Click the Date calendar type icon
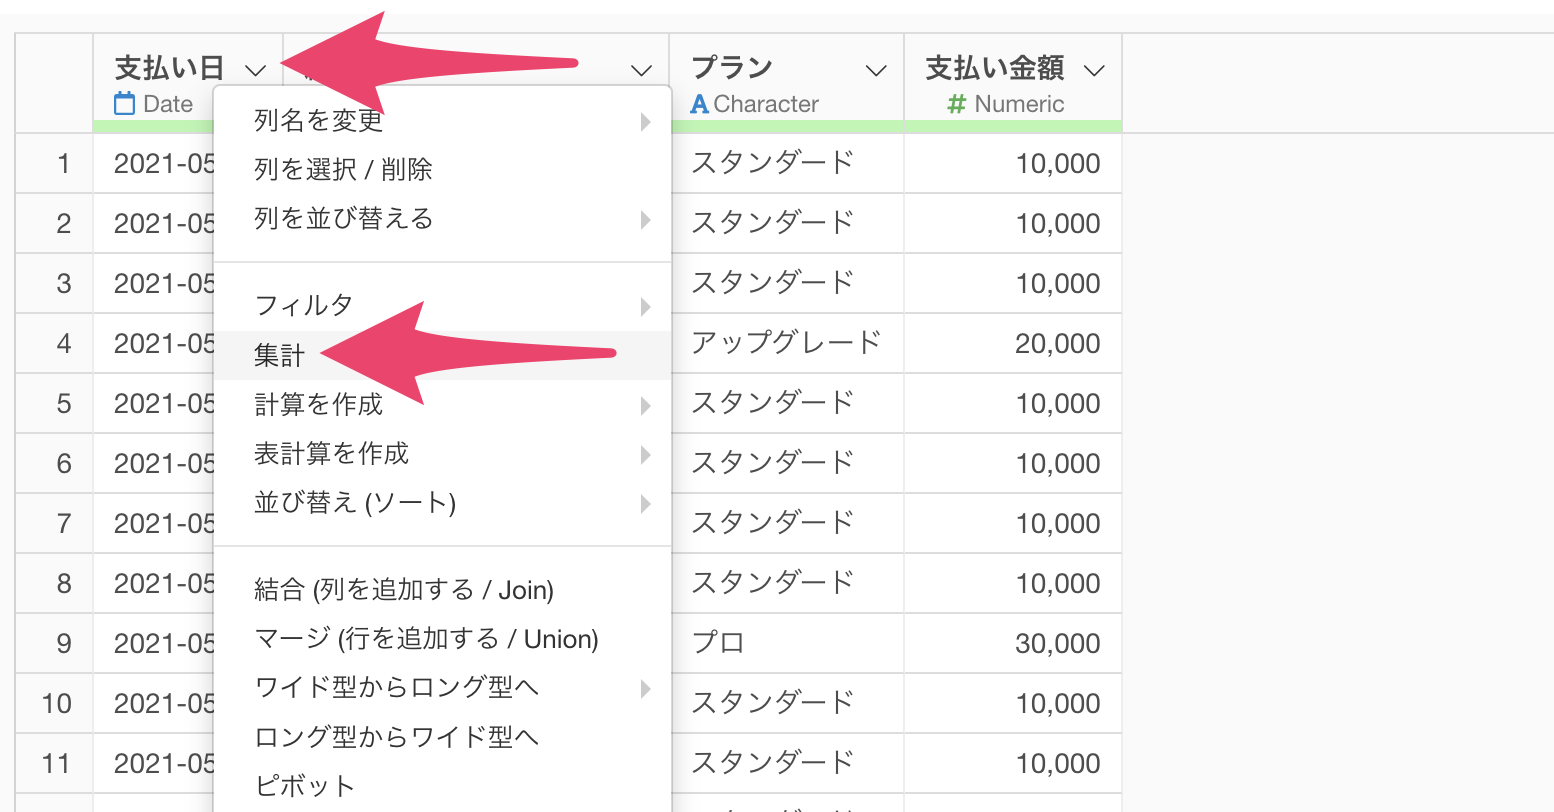1554x812 pixels. pyautogui.click(x=124, y=103)
